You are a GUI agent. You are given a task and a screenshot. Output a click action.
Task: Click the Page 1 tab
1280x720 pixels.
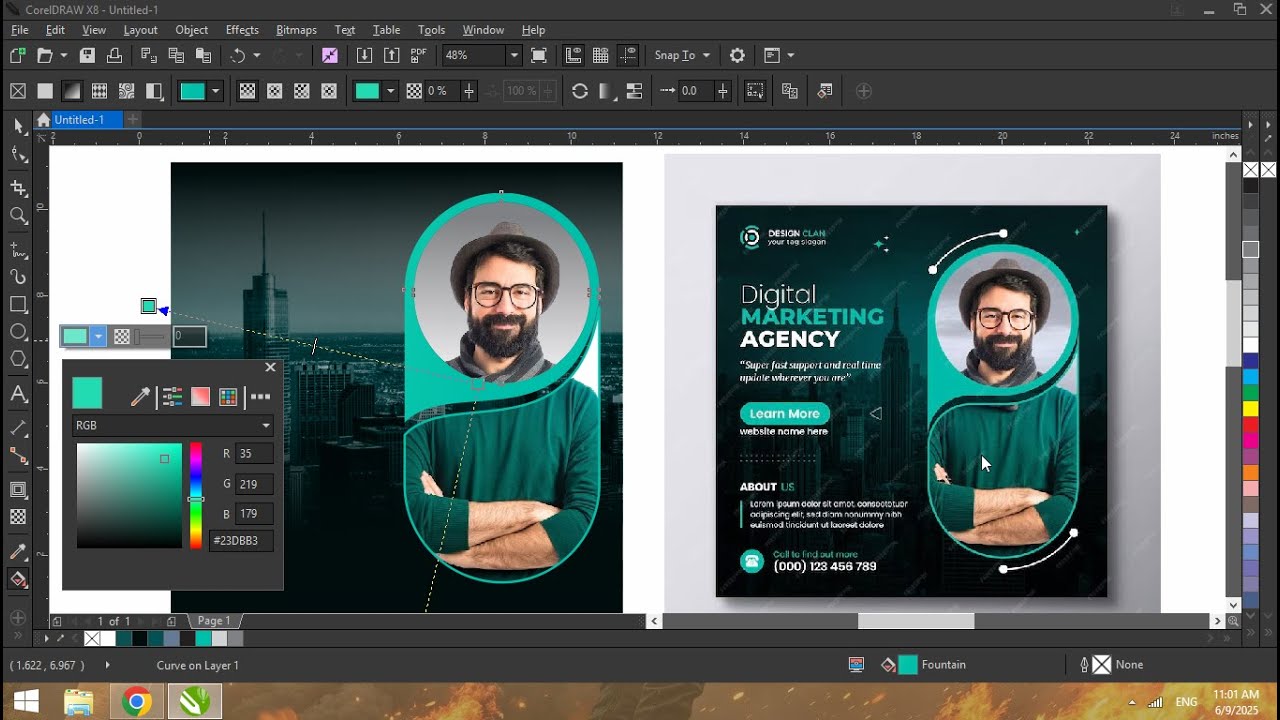(214, 621)
